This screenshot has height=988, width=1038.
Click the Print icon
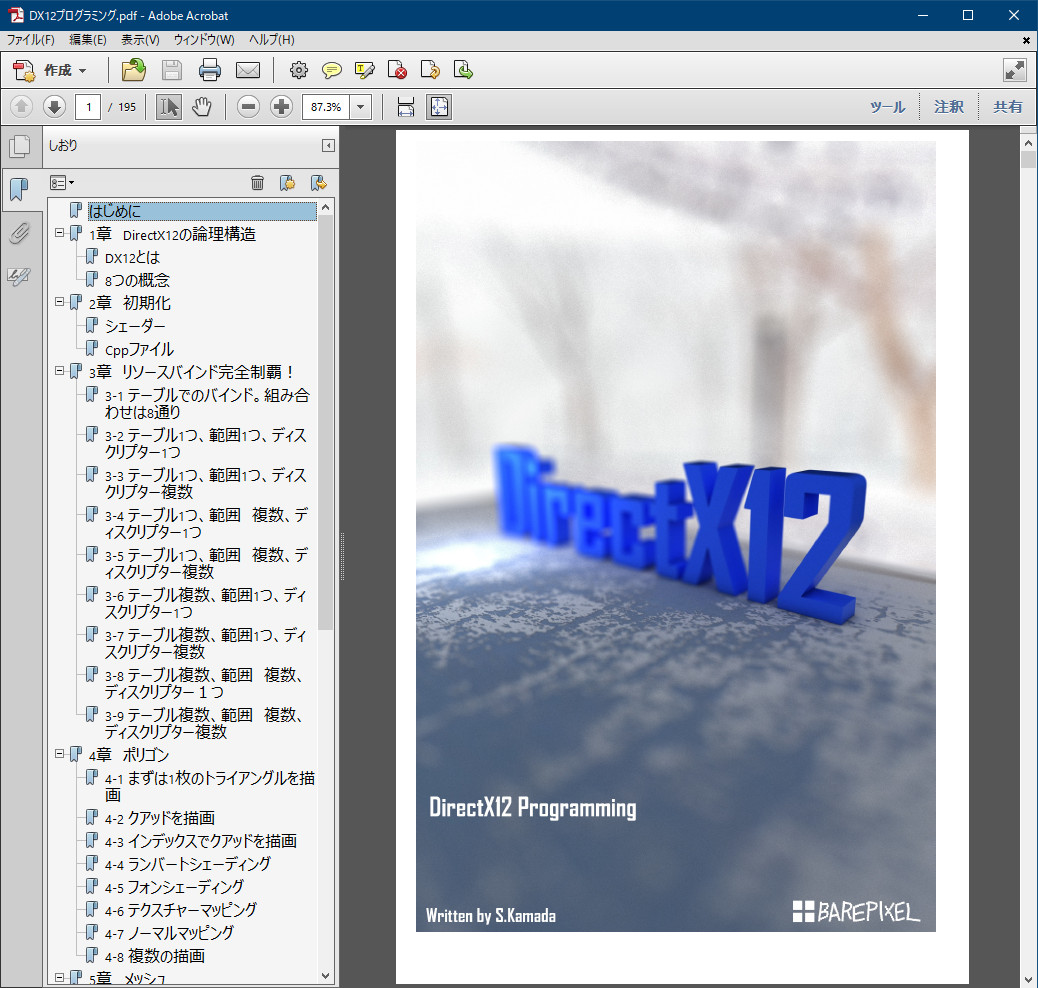tap(209, 70)
